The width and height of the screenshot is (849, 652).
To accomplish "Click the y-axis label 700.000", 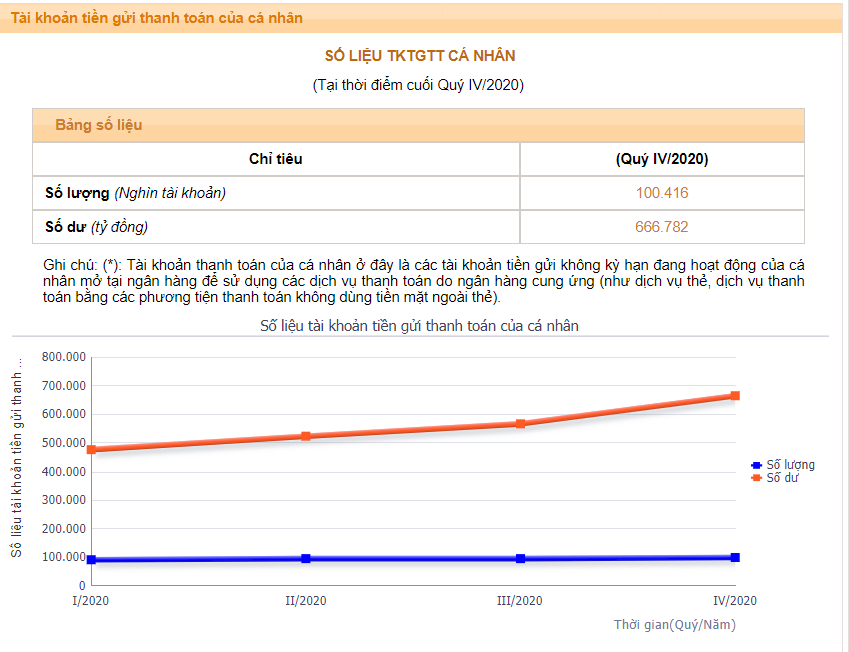I will (64, 386).
